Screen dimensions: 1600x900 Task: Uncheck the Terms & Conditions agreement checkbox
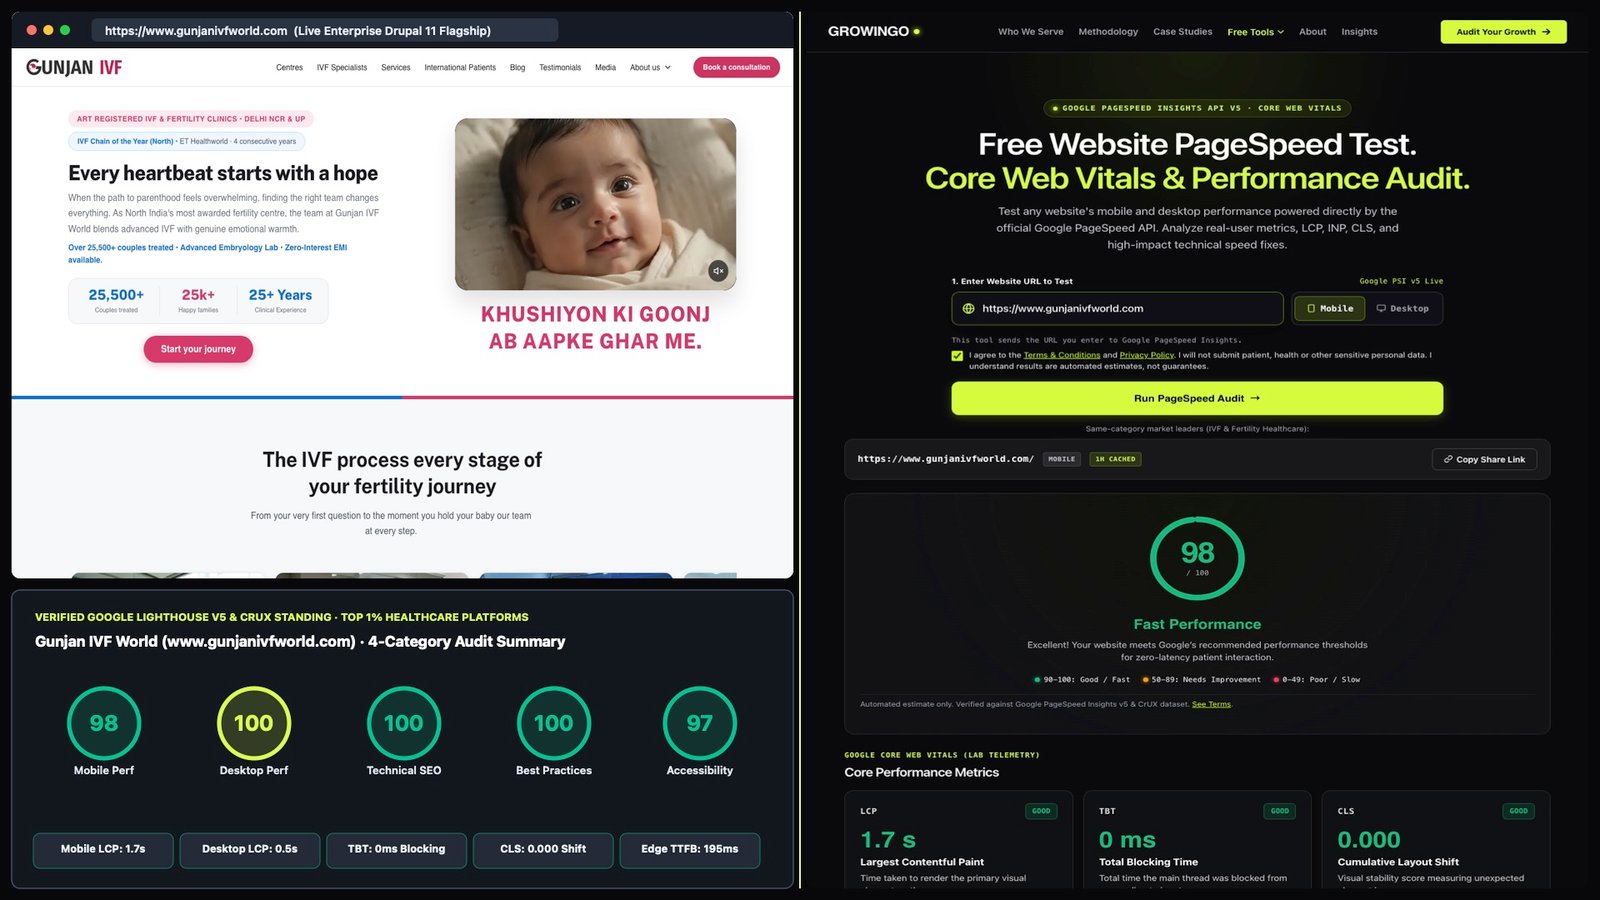(x=957, y=355)
